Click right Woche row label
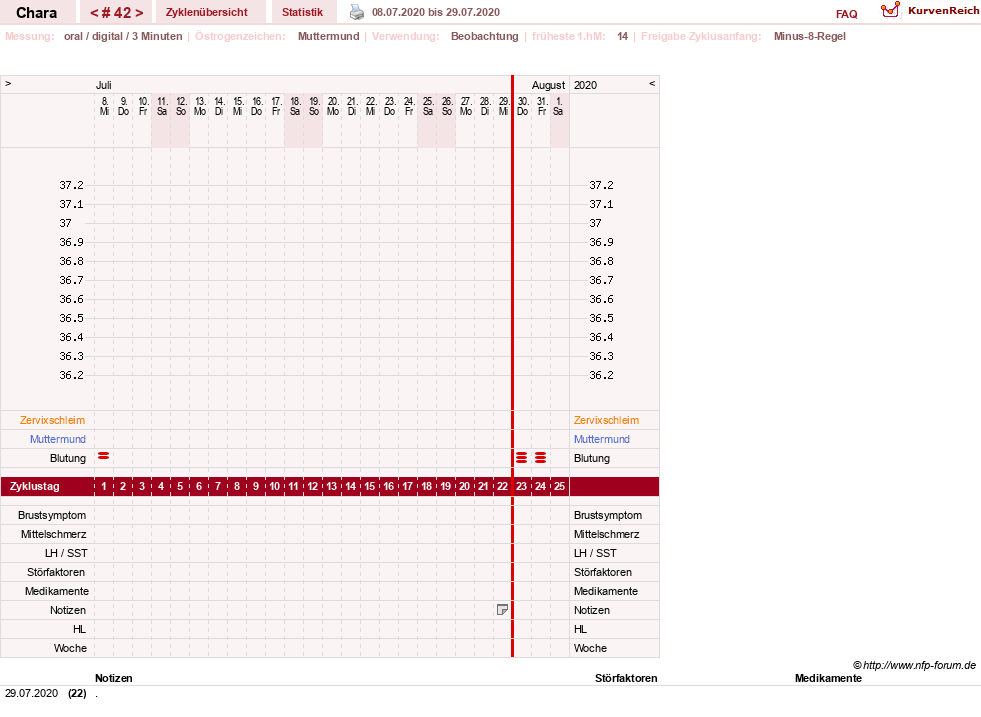Viewport: 981px width, 717px height. (590, 648)
